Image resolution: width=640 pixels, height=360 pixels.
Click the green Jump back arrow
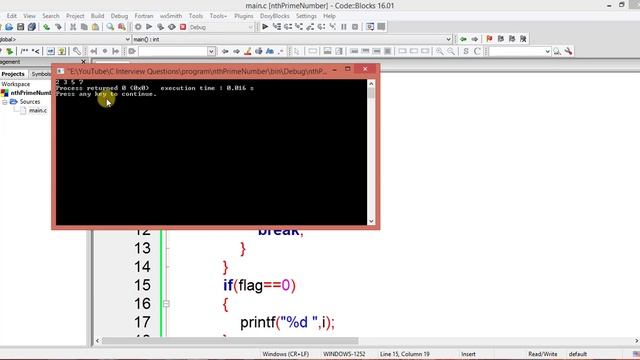coord(463,39)
